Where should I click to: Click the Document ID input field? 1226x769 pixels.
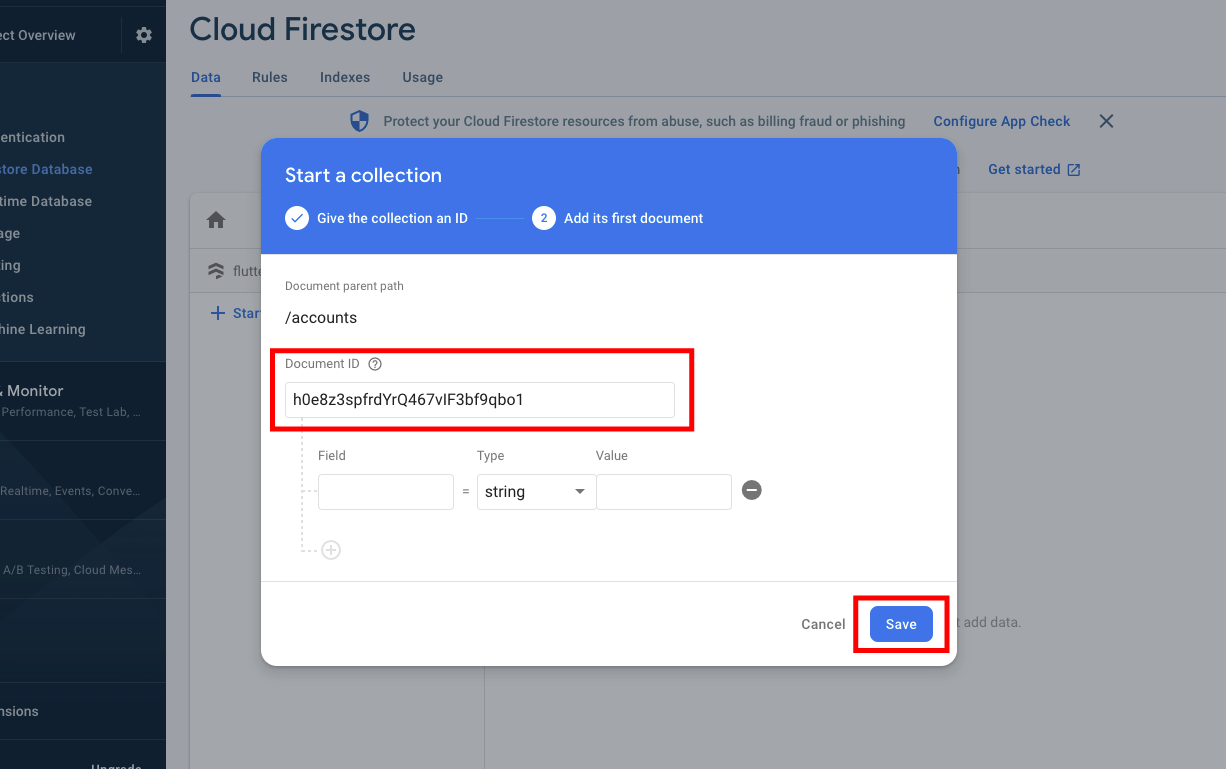point(480,400)
